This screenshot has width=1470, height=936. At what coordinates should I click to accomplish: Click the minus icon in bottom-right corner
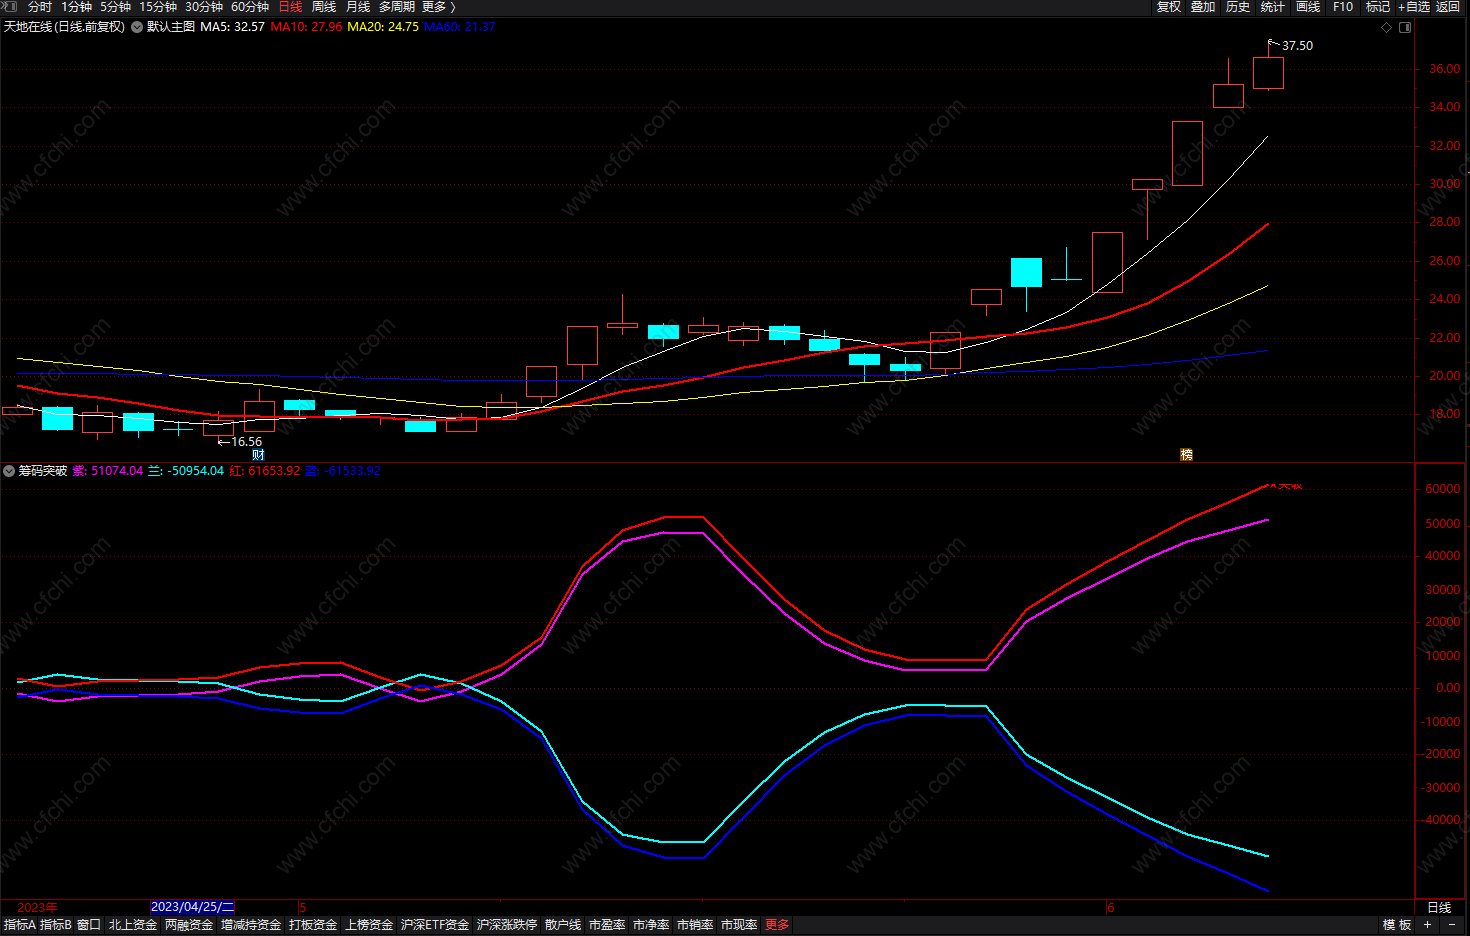1452,925
